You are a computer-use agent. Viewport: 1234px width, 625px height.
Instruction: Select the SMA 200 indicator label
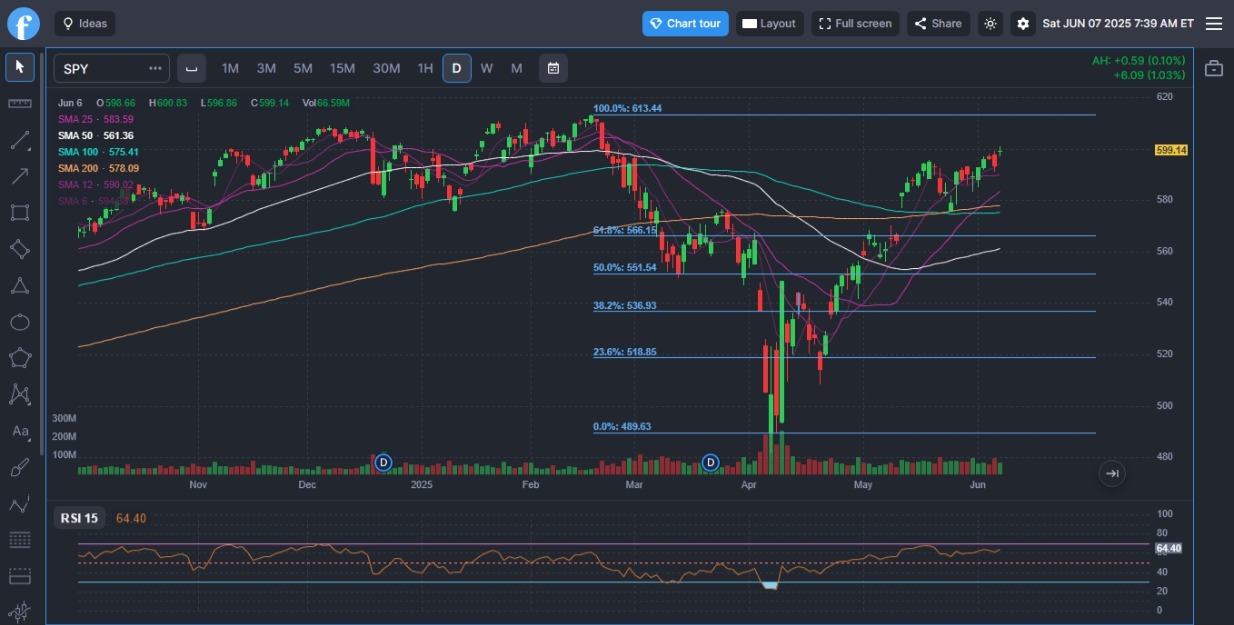tap(98, 168)
